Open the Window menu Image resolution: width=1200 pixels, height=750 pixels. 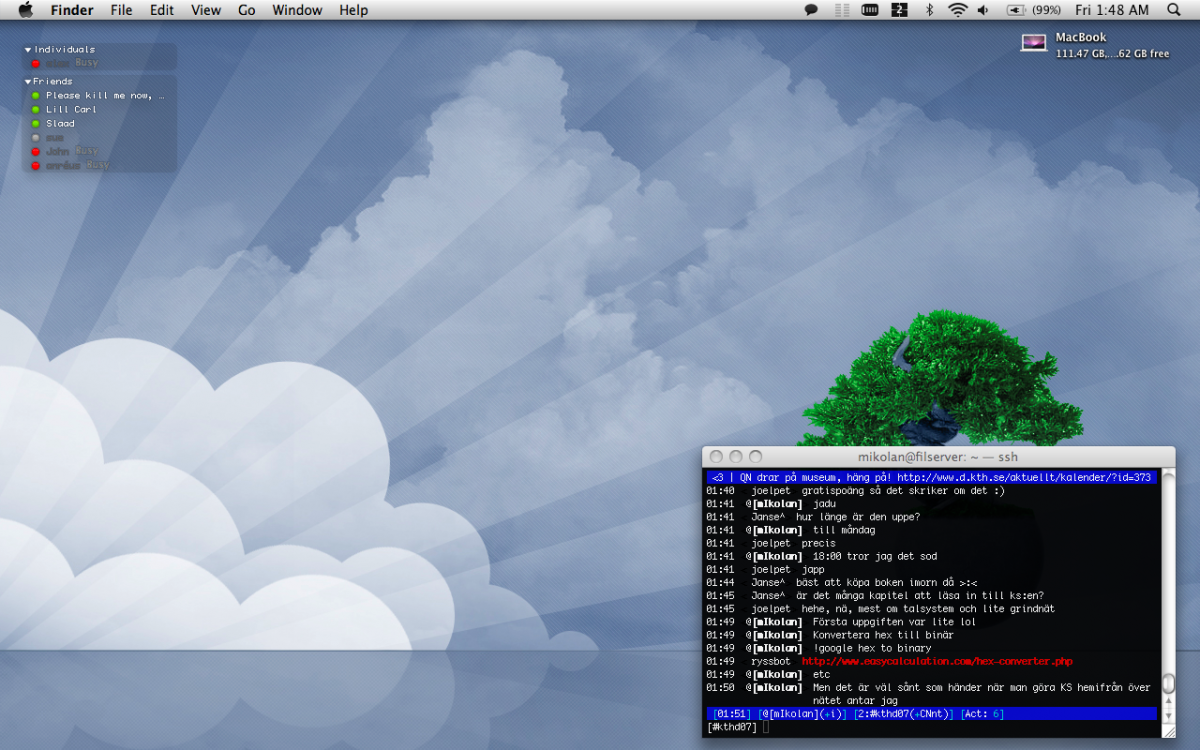(x=297, y=10)
